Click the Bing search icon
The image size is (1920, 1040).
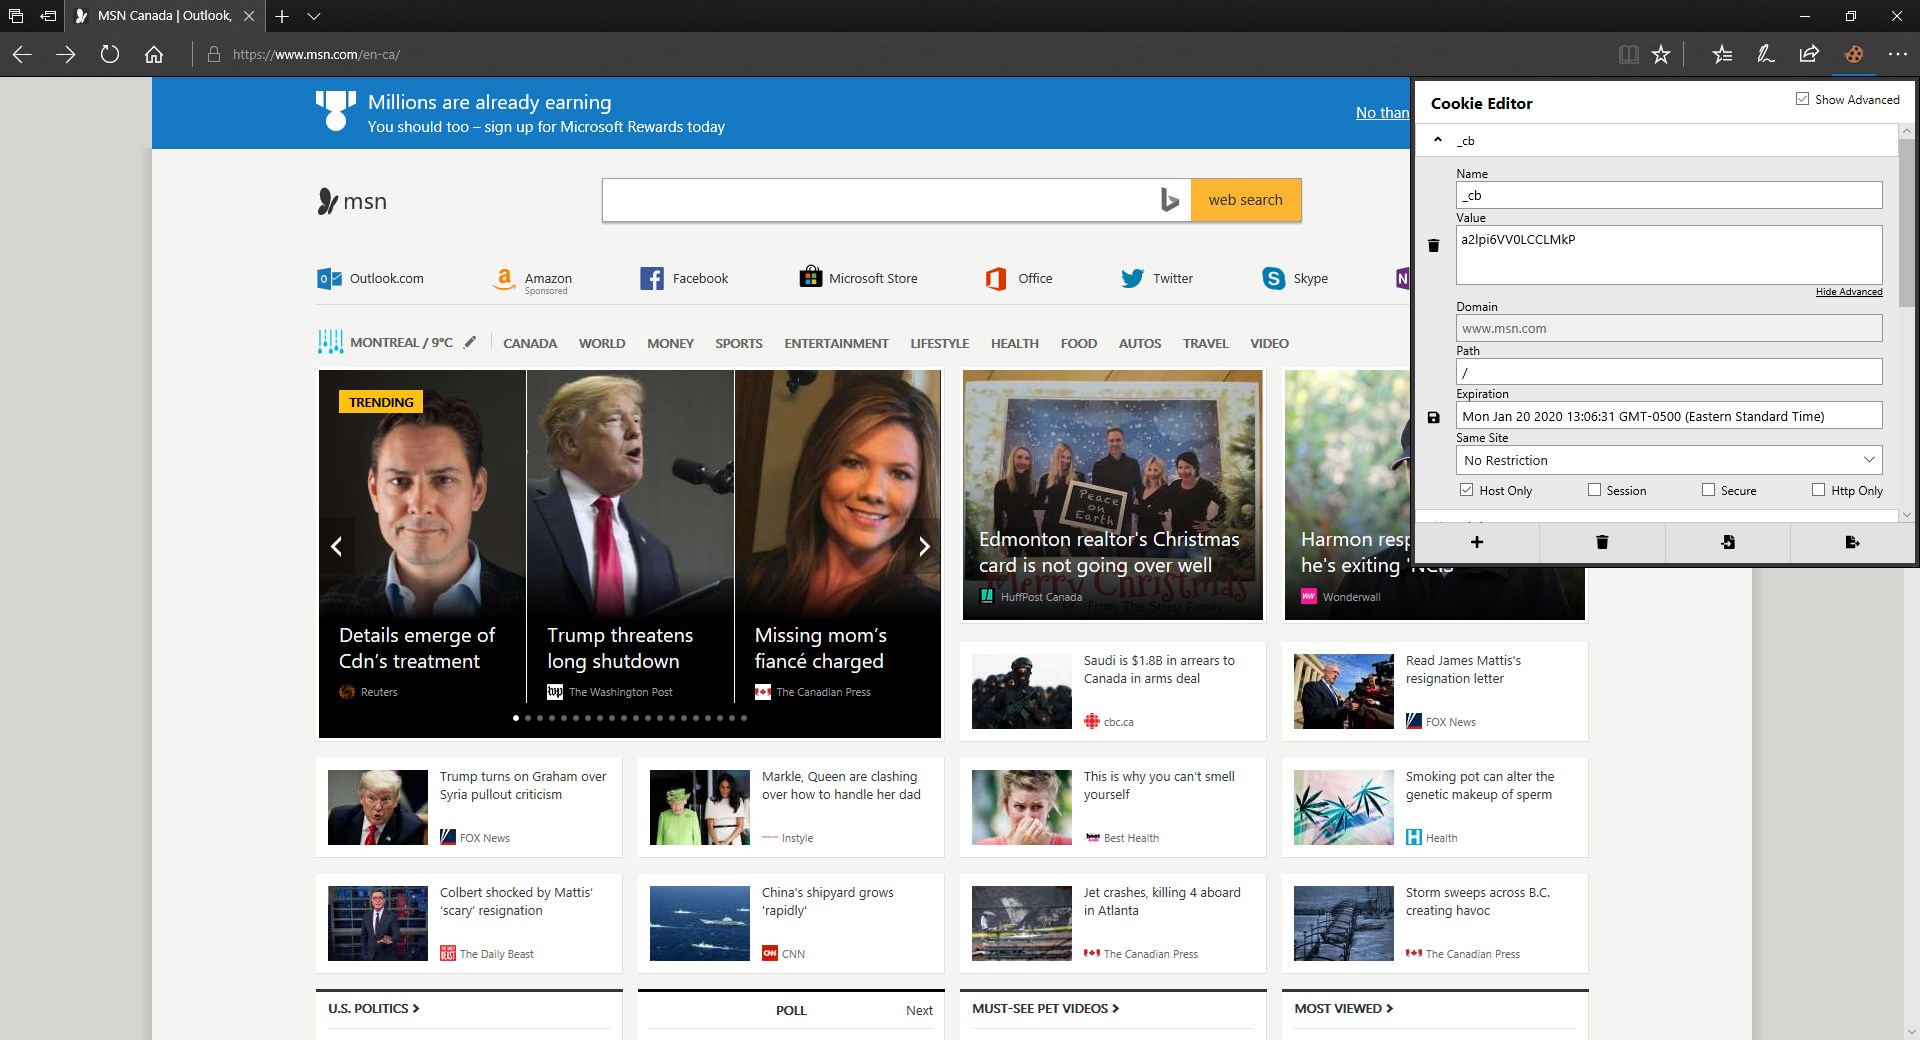coord(1170,200)
